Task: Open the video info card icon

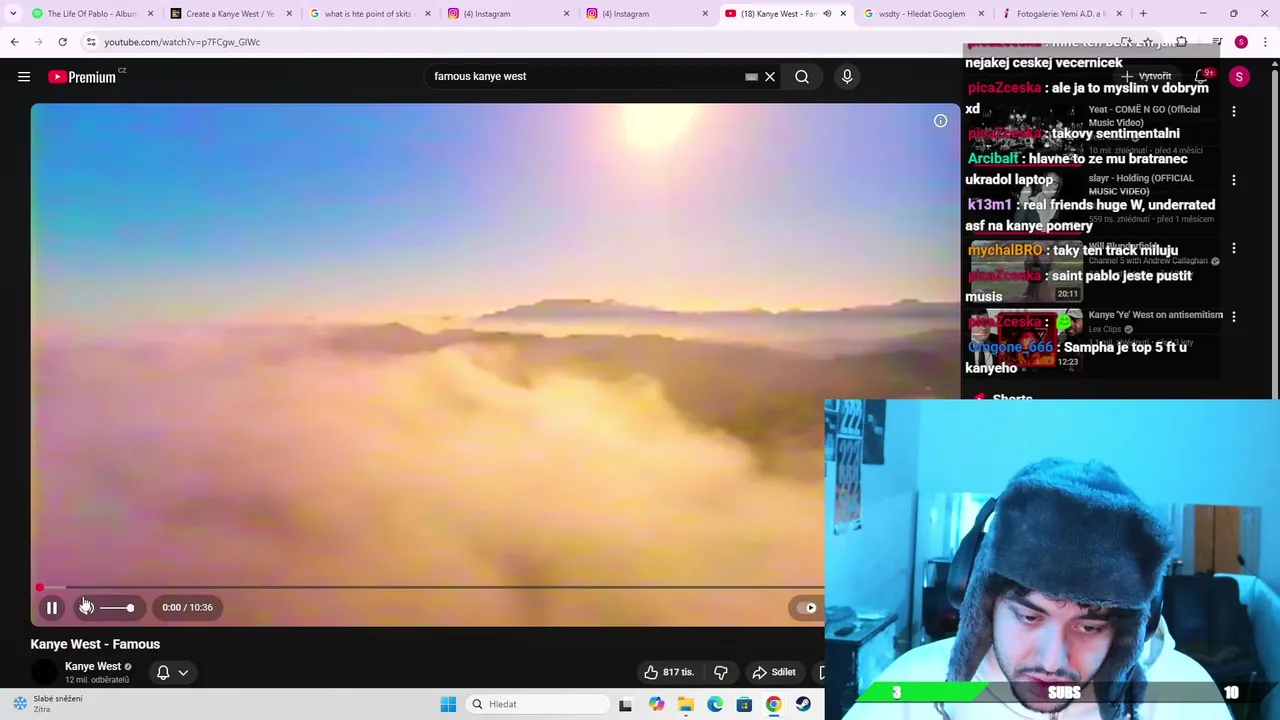Action: (x=940, y=121)
